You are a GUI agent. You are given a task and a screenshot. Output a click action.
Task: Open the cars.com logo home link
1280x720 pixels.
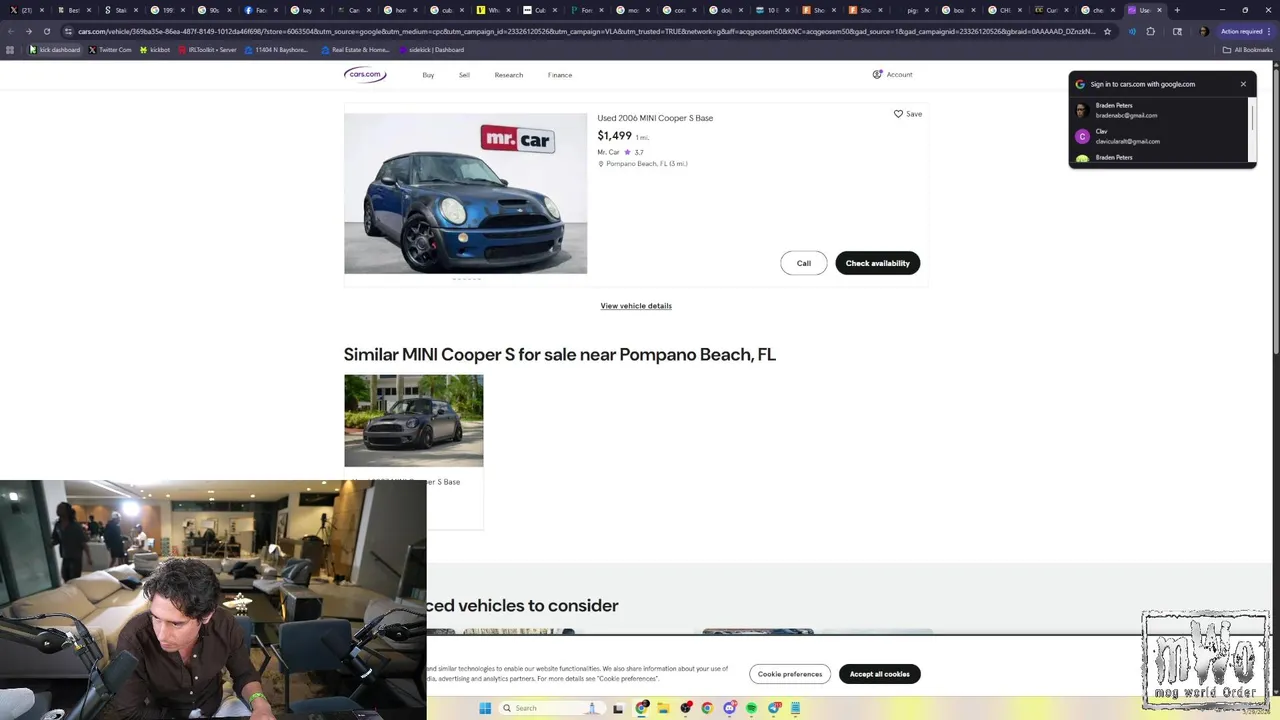click(365, 75)
